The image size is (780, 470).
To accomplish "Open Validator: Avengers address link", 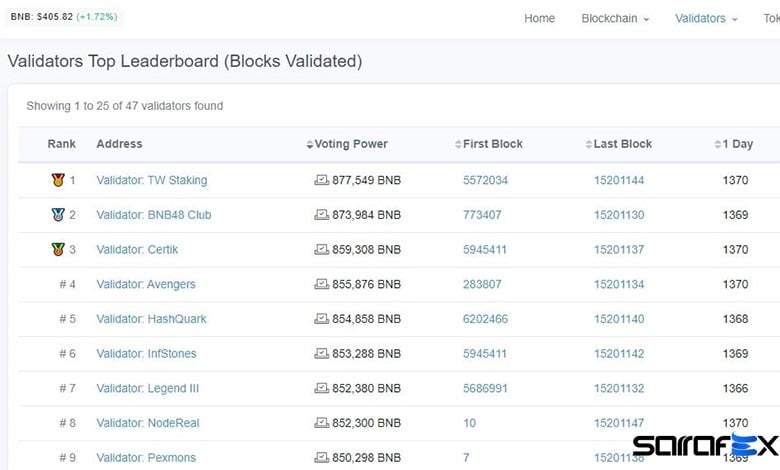I will tap(146, 284).
